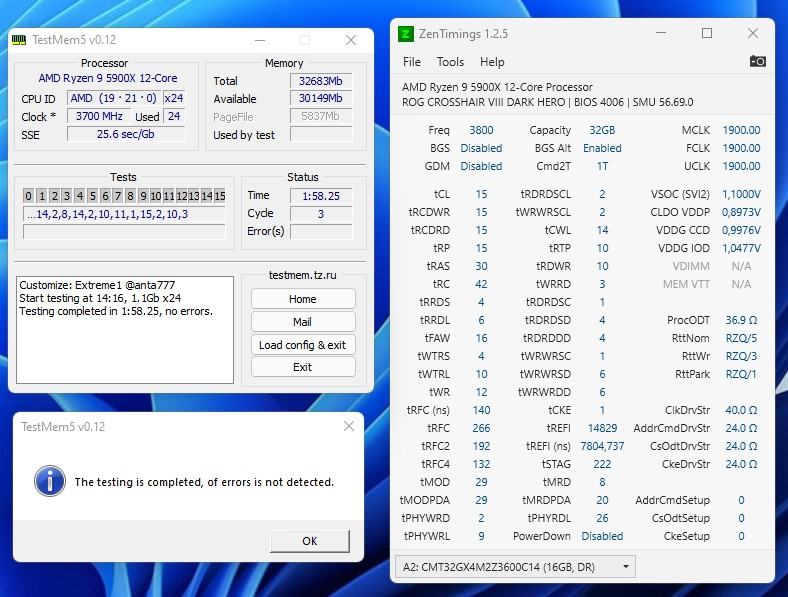This screenshot has height=597, width=788.
Task: Close the TestMem5 completion dialog
Action: [x=349, y=426]
